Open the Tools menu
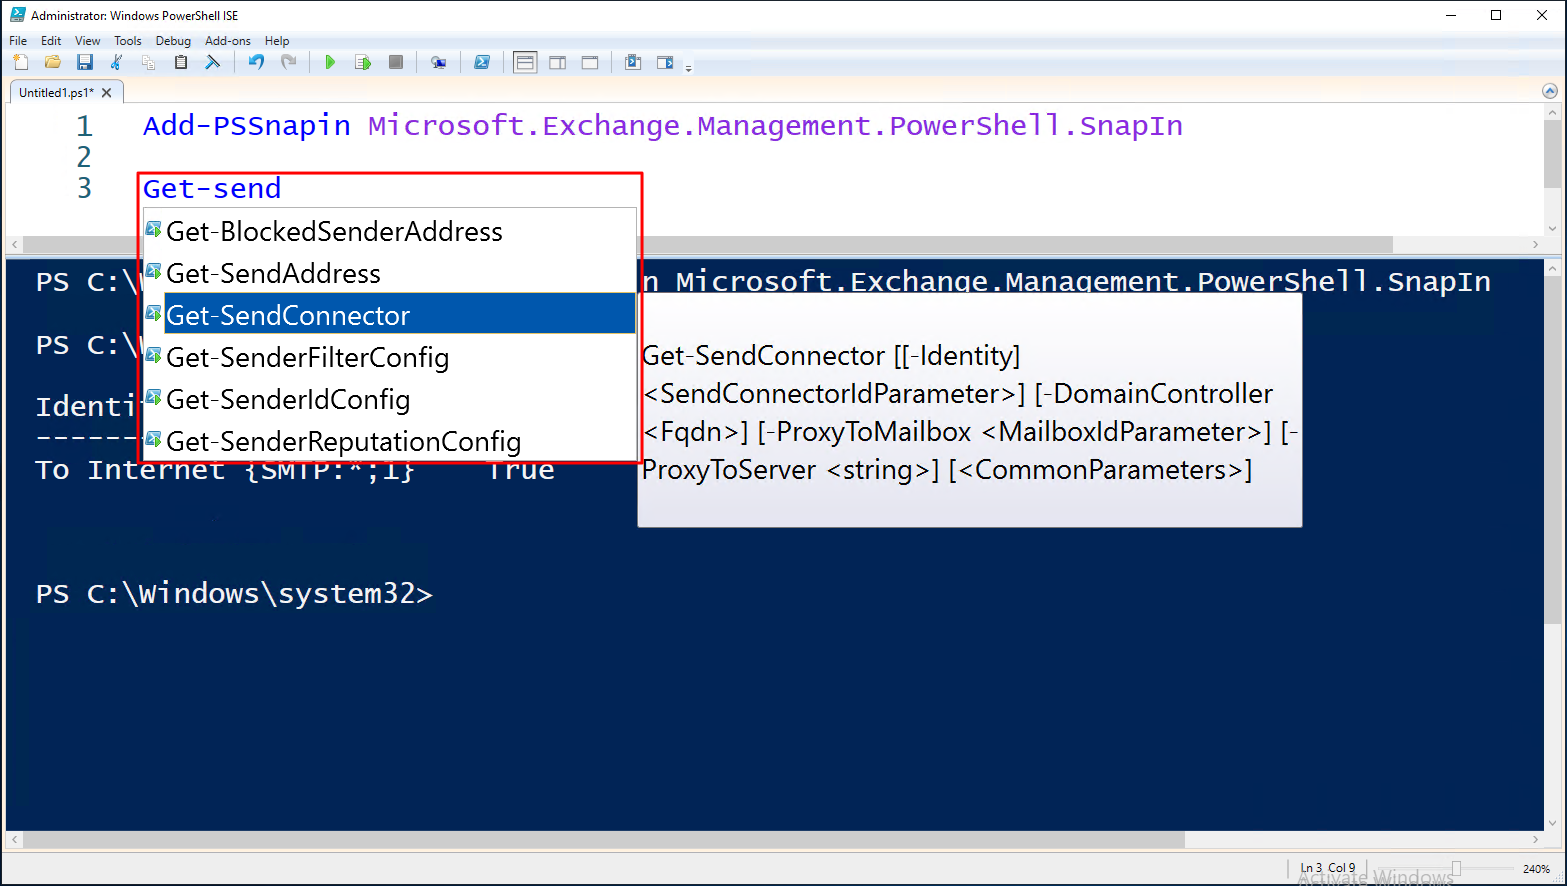The height and width of the screenshot is (886, 1567). (x=128, y=41)
